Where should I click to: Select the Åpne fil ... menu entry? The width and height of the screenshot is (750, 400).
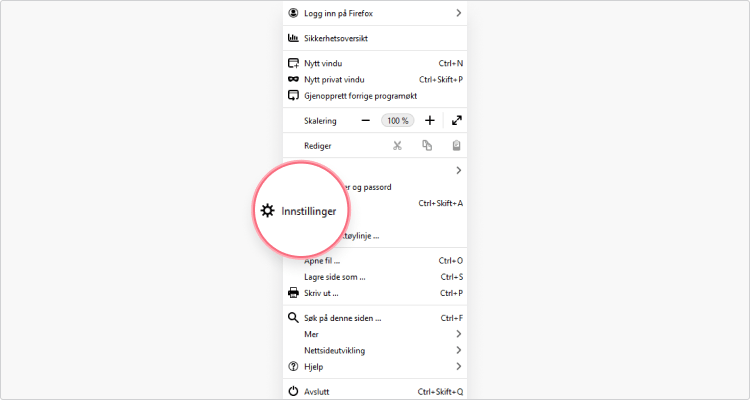[x=375, y=261]
